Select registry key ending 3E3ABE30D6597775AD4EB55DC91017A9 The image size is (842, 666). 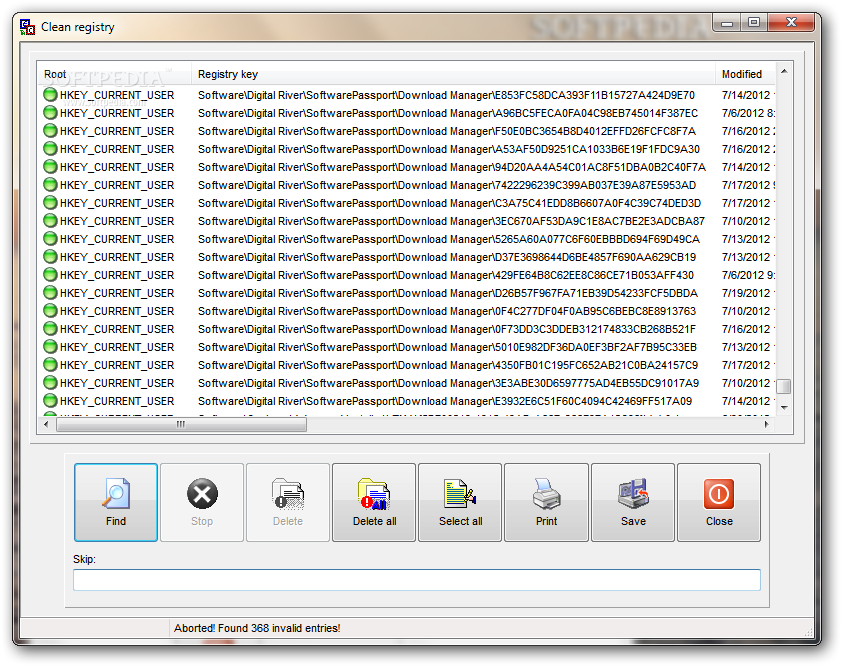[x=448, y=383]
